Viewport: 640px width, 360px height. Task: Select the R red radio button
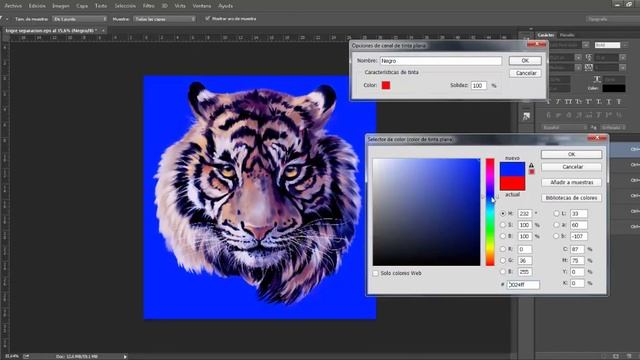point(503,249)
